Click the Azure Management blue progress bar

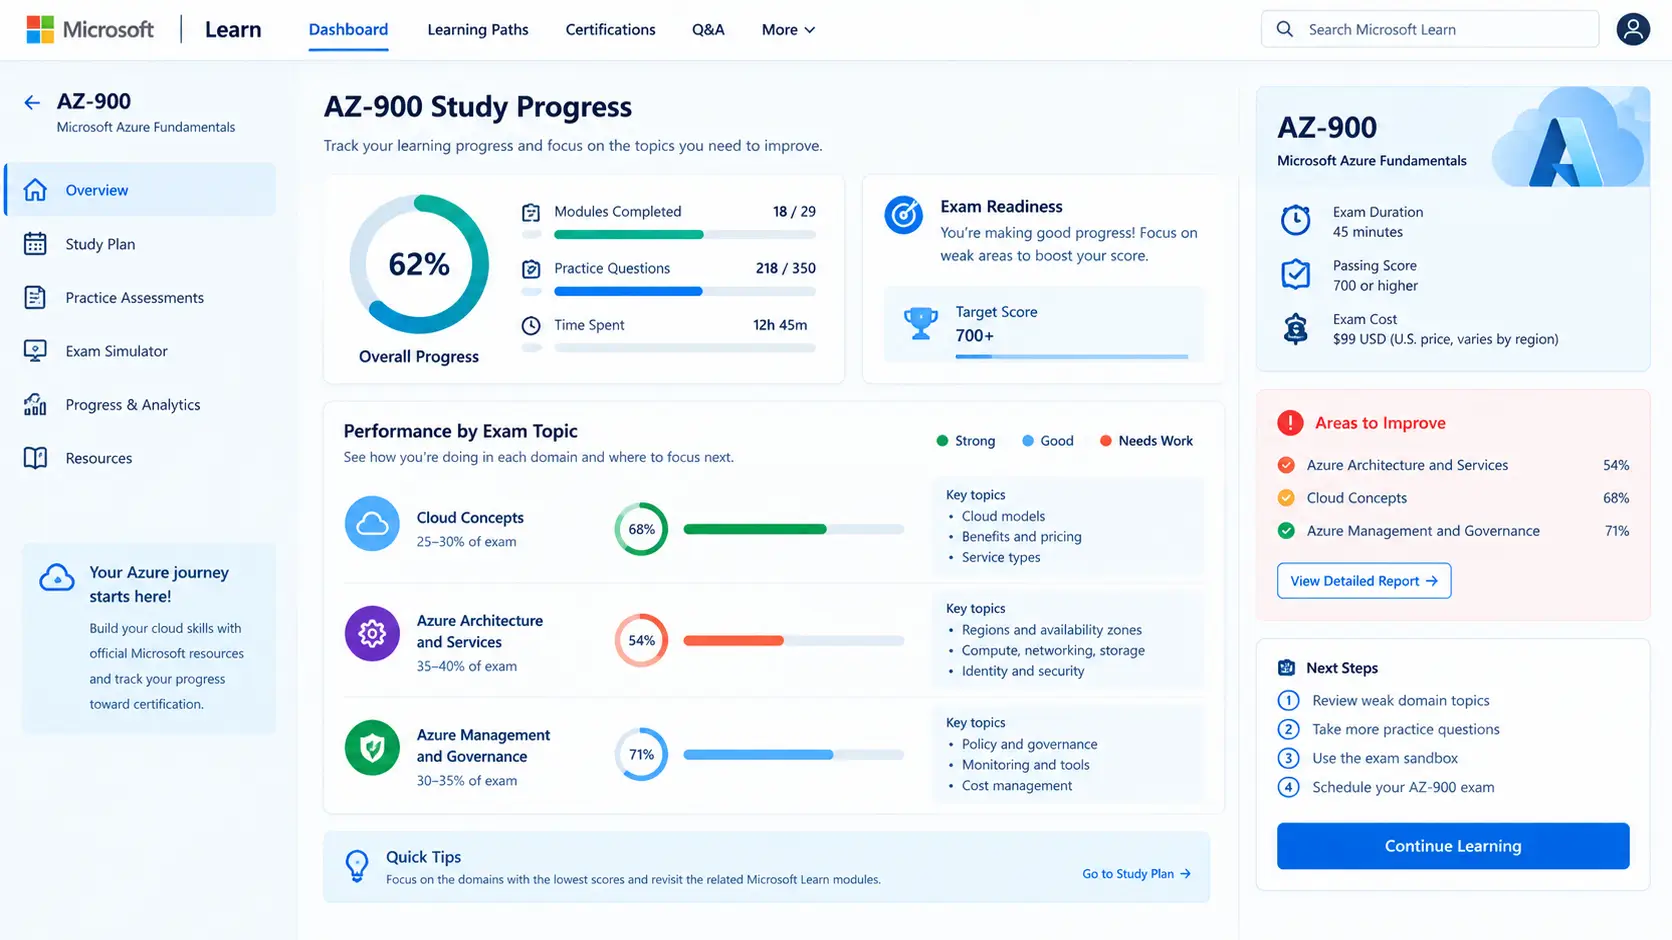793,755
